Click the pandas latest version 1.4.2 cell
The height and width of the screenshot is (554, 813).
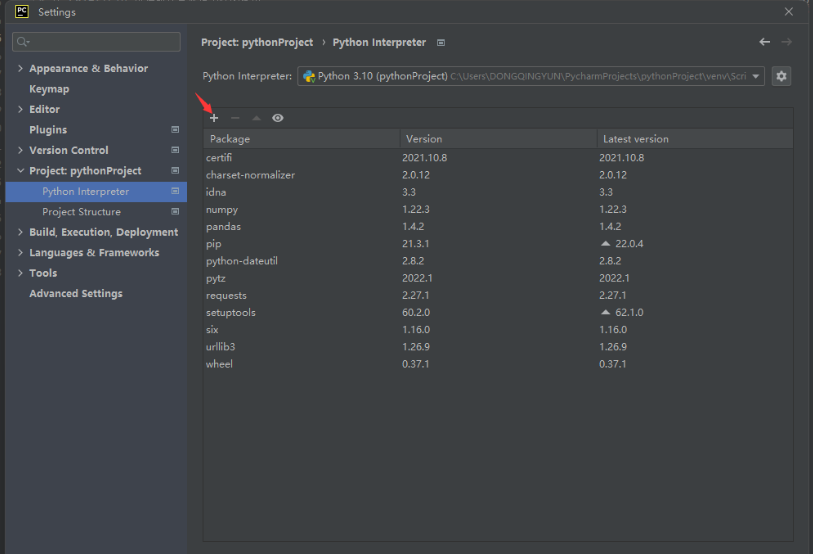pos(610,226)
